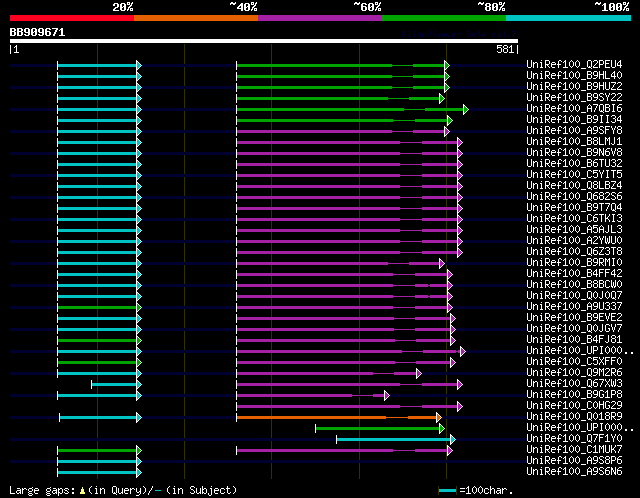
Task: Select the UniRef100_Q0J0Q7 label
Action: coord(574,296)
